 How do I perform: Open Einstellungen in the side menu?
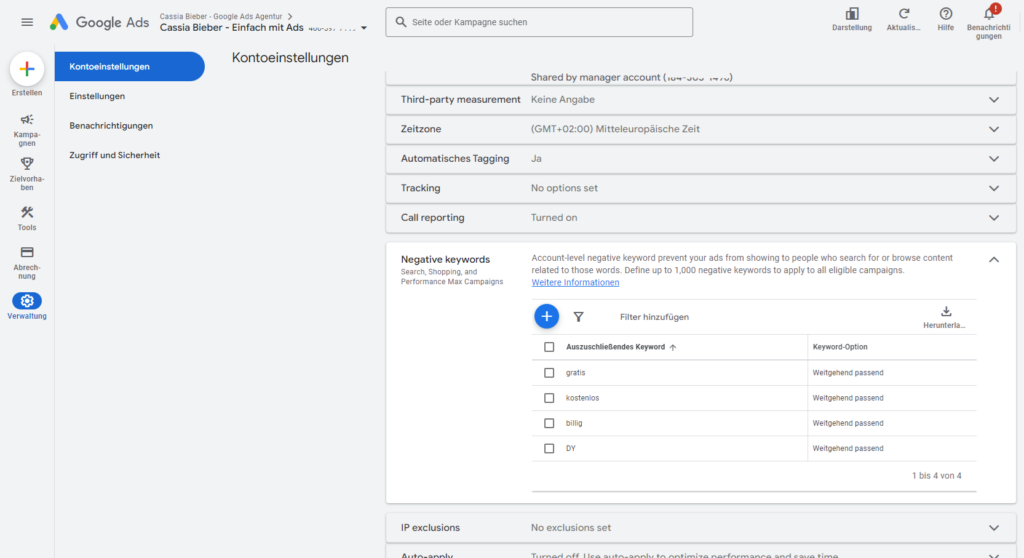tap(97, 96)
